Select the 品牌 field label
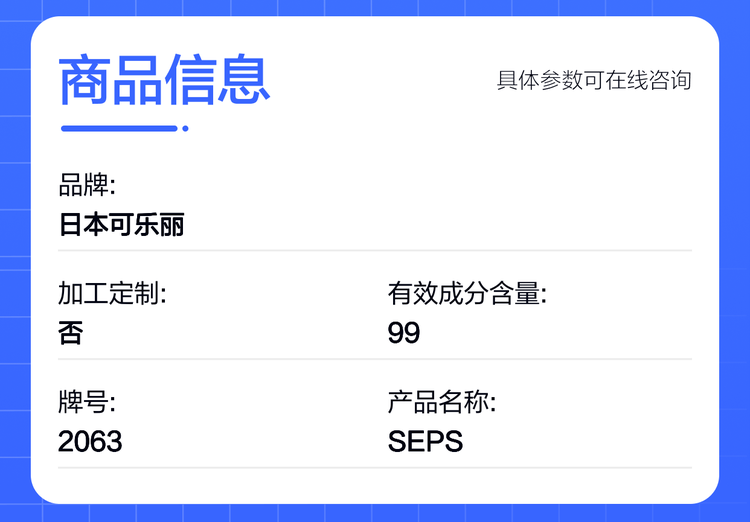Screen dimensions: 750x522 pyautogui.click(x=87, y=185)
